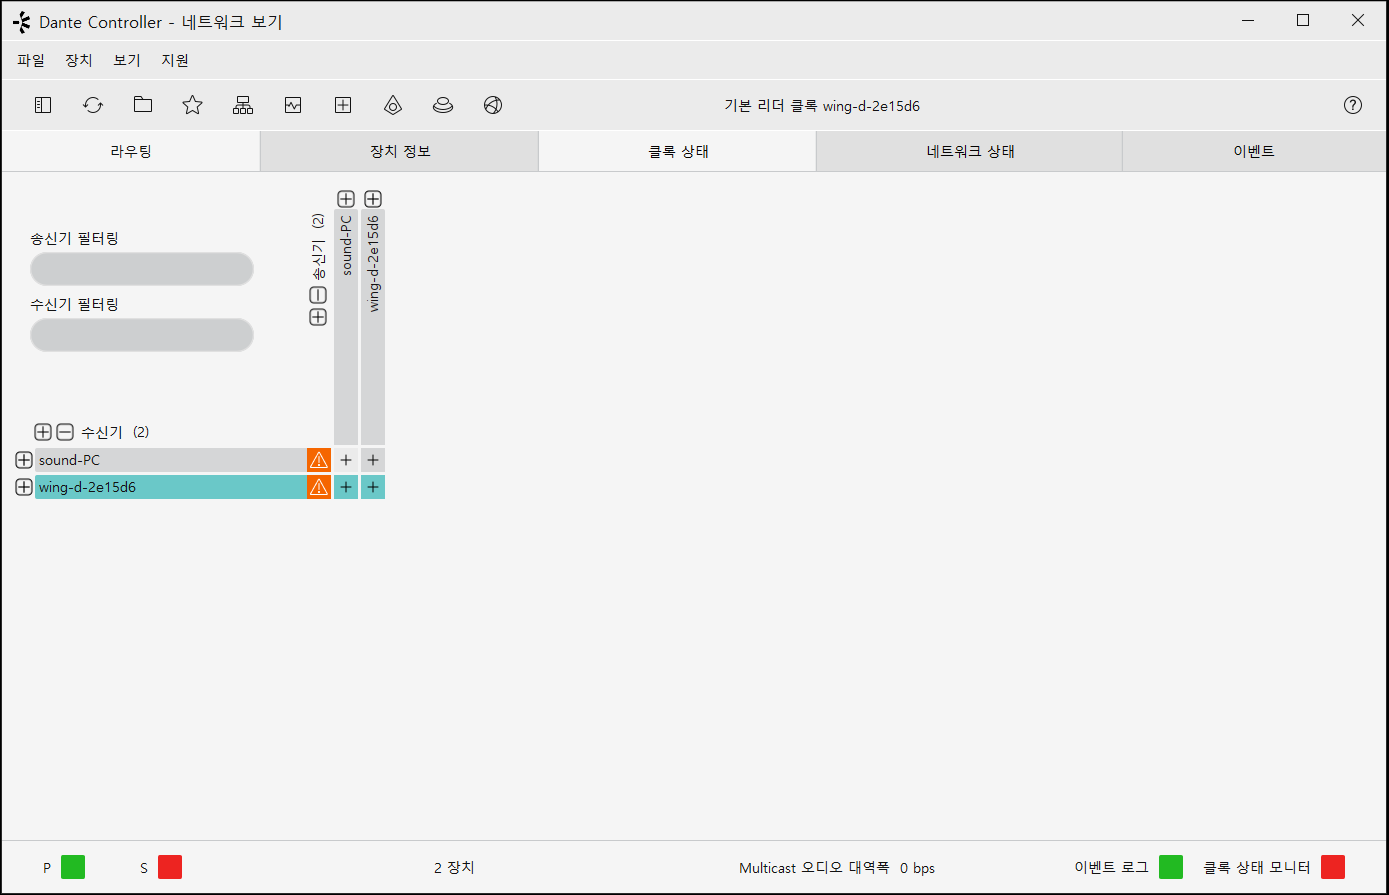Click the 이벤트 로그 label
1389x895 pixels.
point(1111,867)
